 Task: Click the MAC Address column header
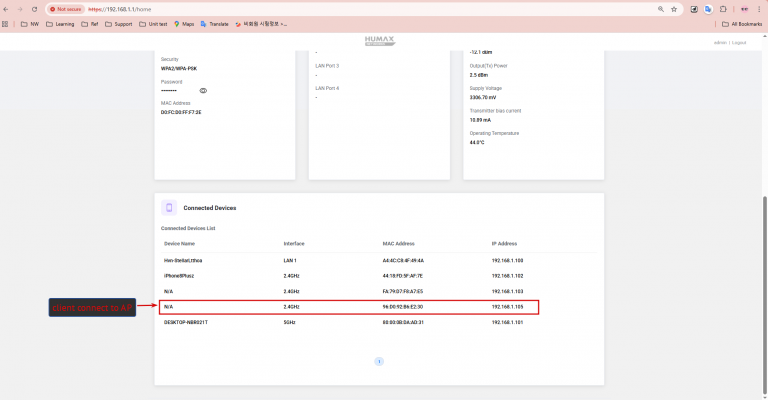pos(399,243)
